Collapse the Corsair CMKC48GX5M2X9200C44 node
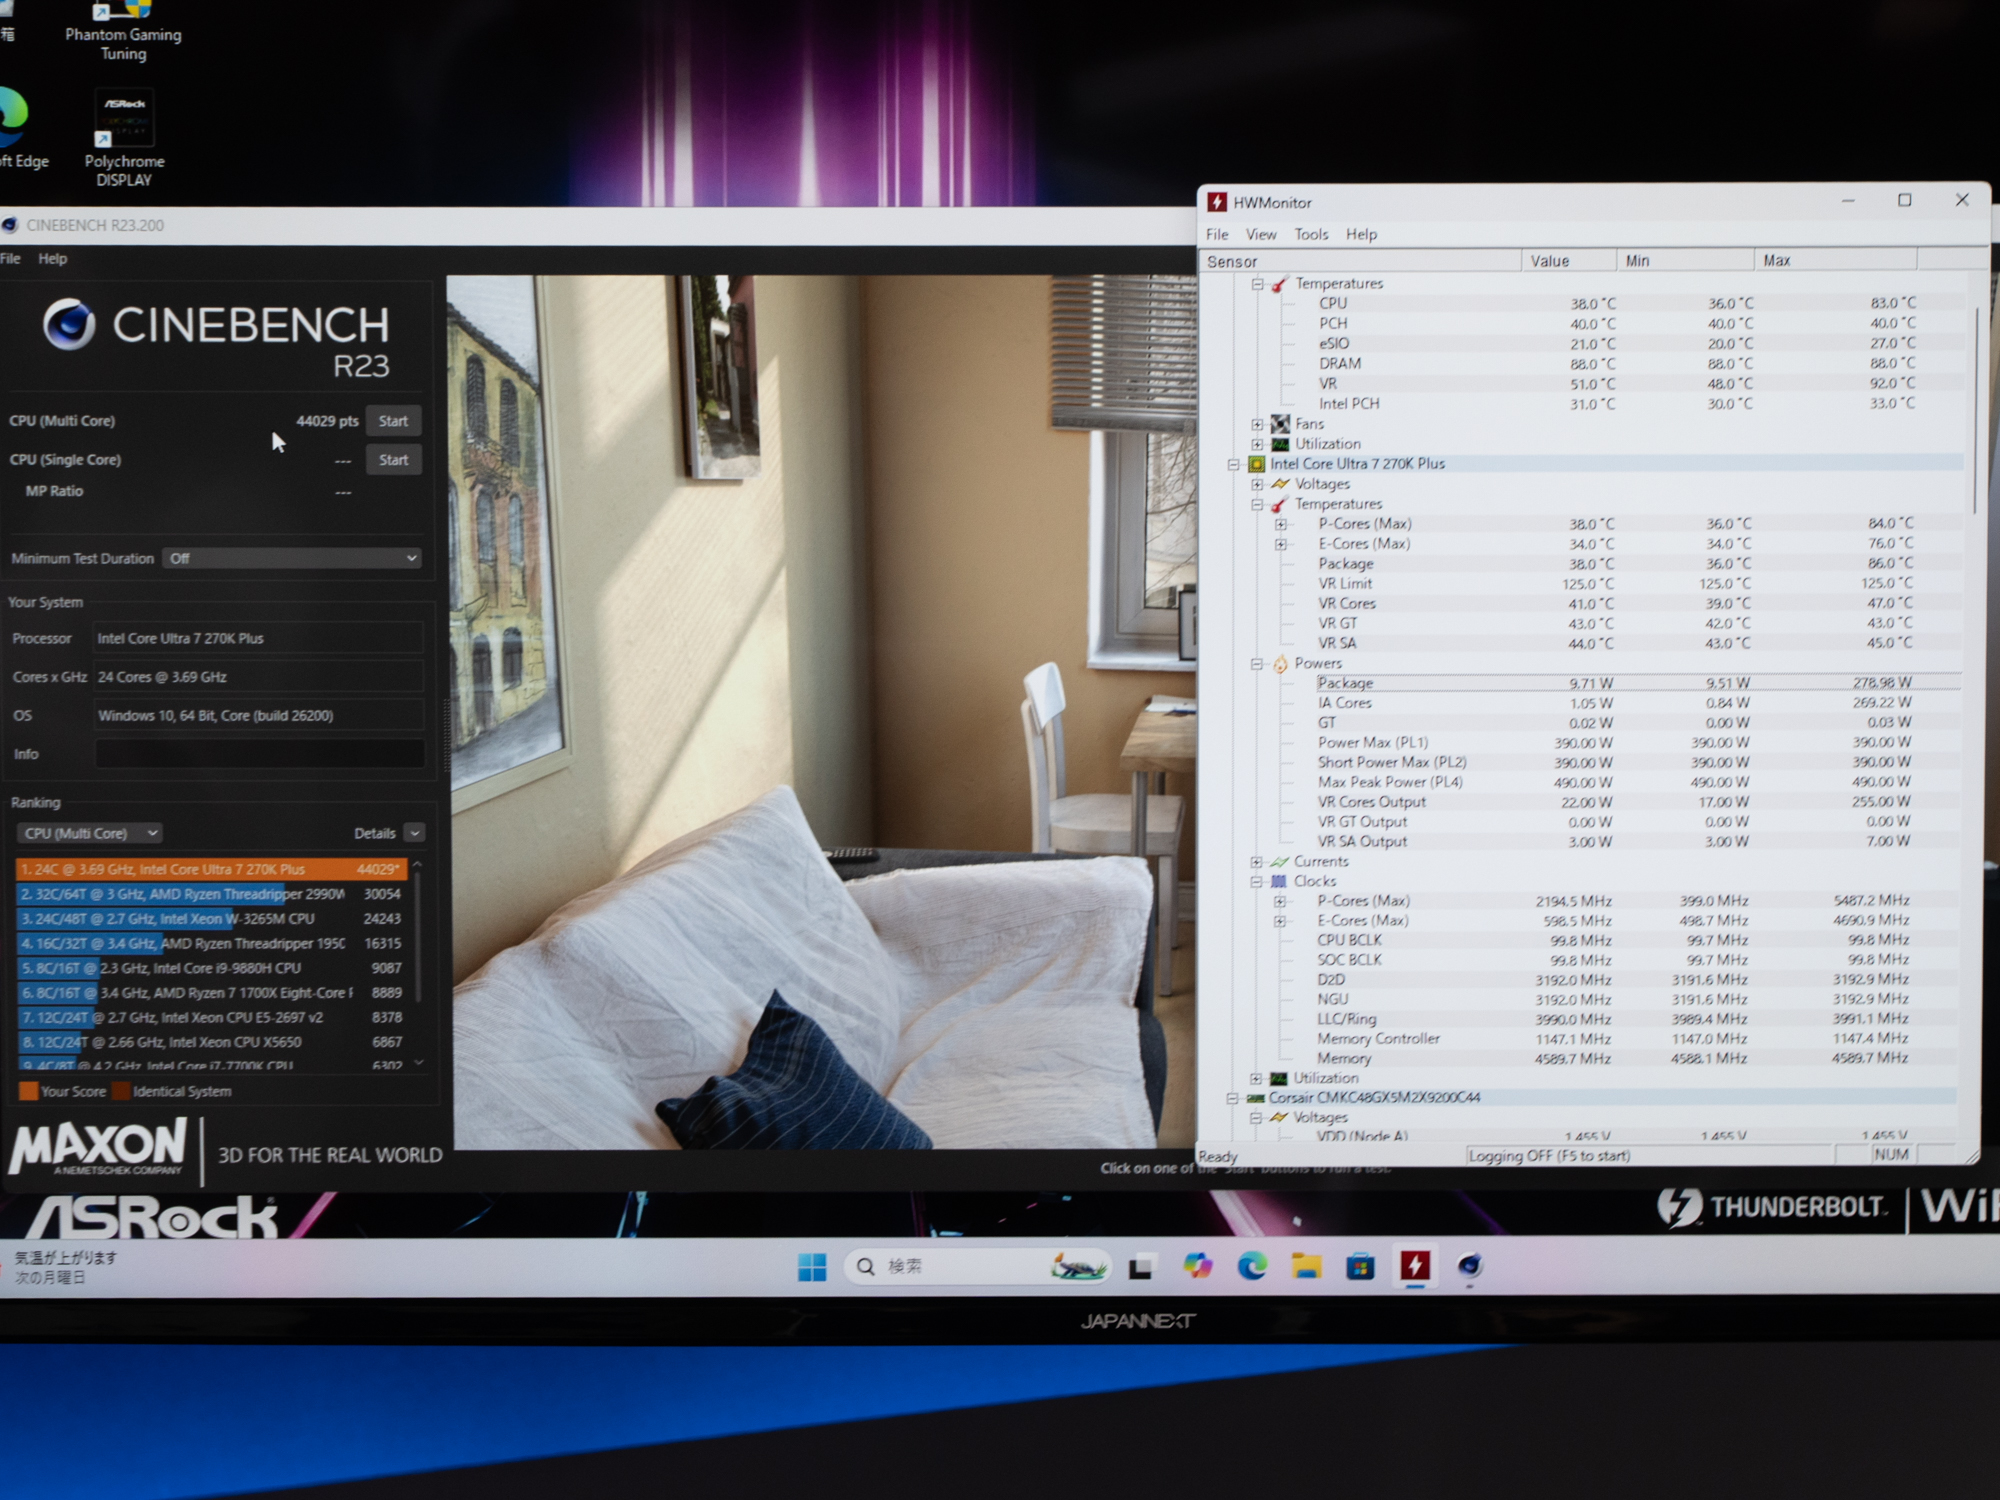The image size is (2000, 1500). (1232, 1098)
